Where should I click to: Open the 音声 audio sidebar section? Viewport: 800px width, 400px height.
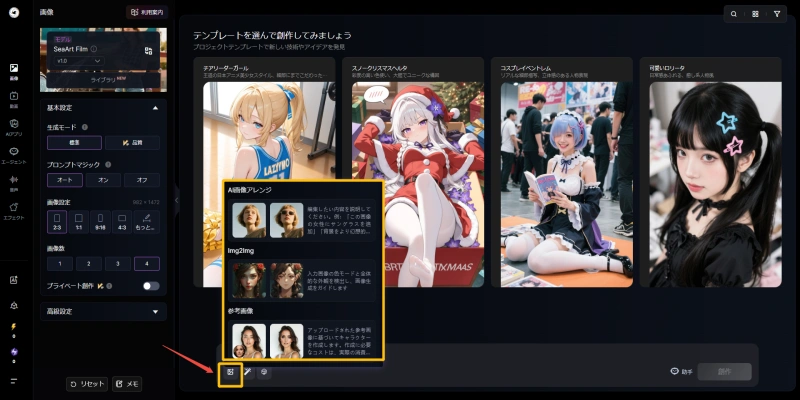[x=14, y=183]
